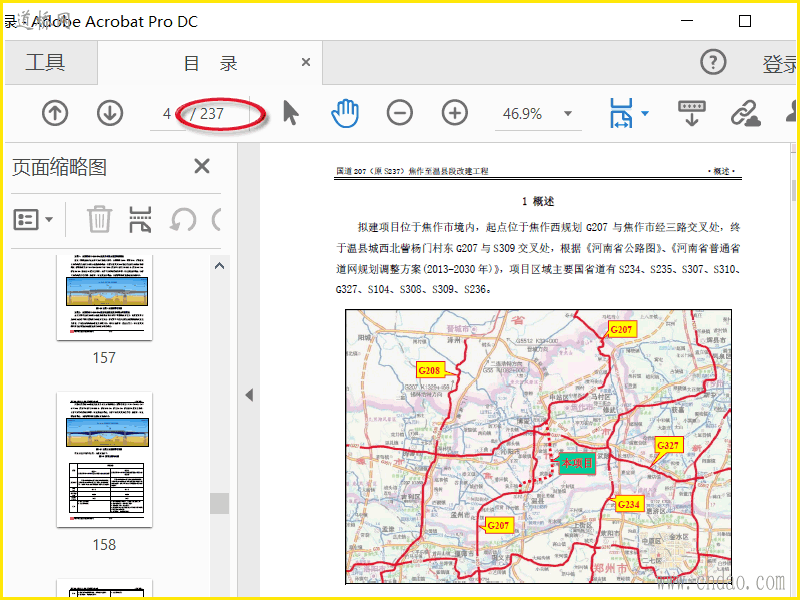Viewport: 800px width, 600px height.
Task: Click the G327 map label
Action: [668, 445]
